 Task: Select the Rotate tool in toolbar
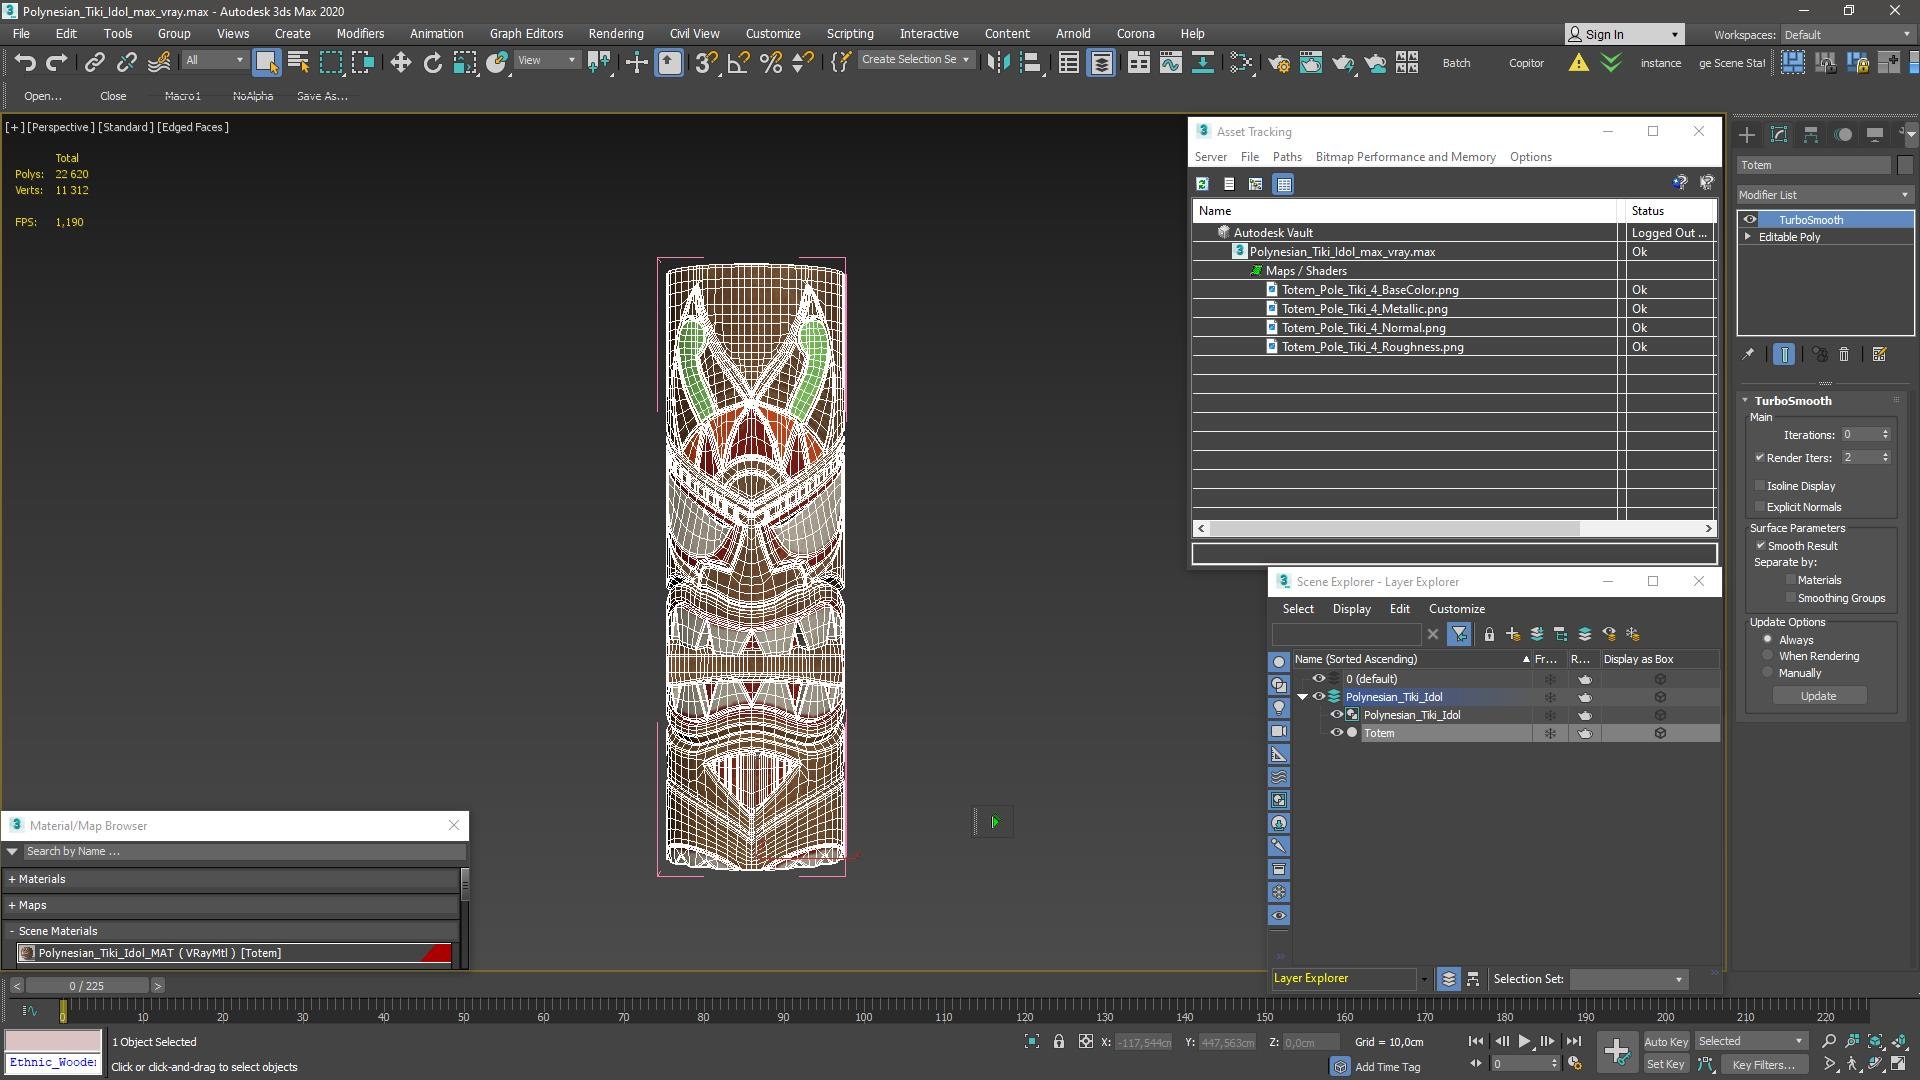pyautogui.click(x=432, y=63)
